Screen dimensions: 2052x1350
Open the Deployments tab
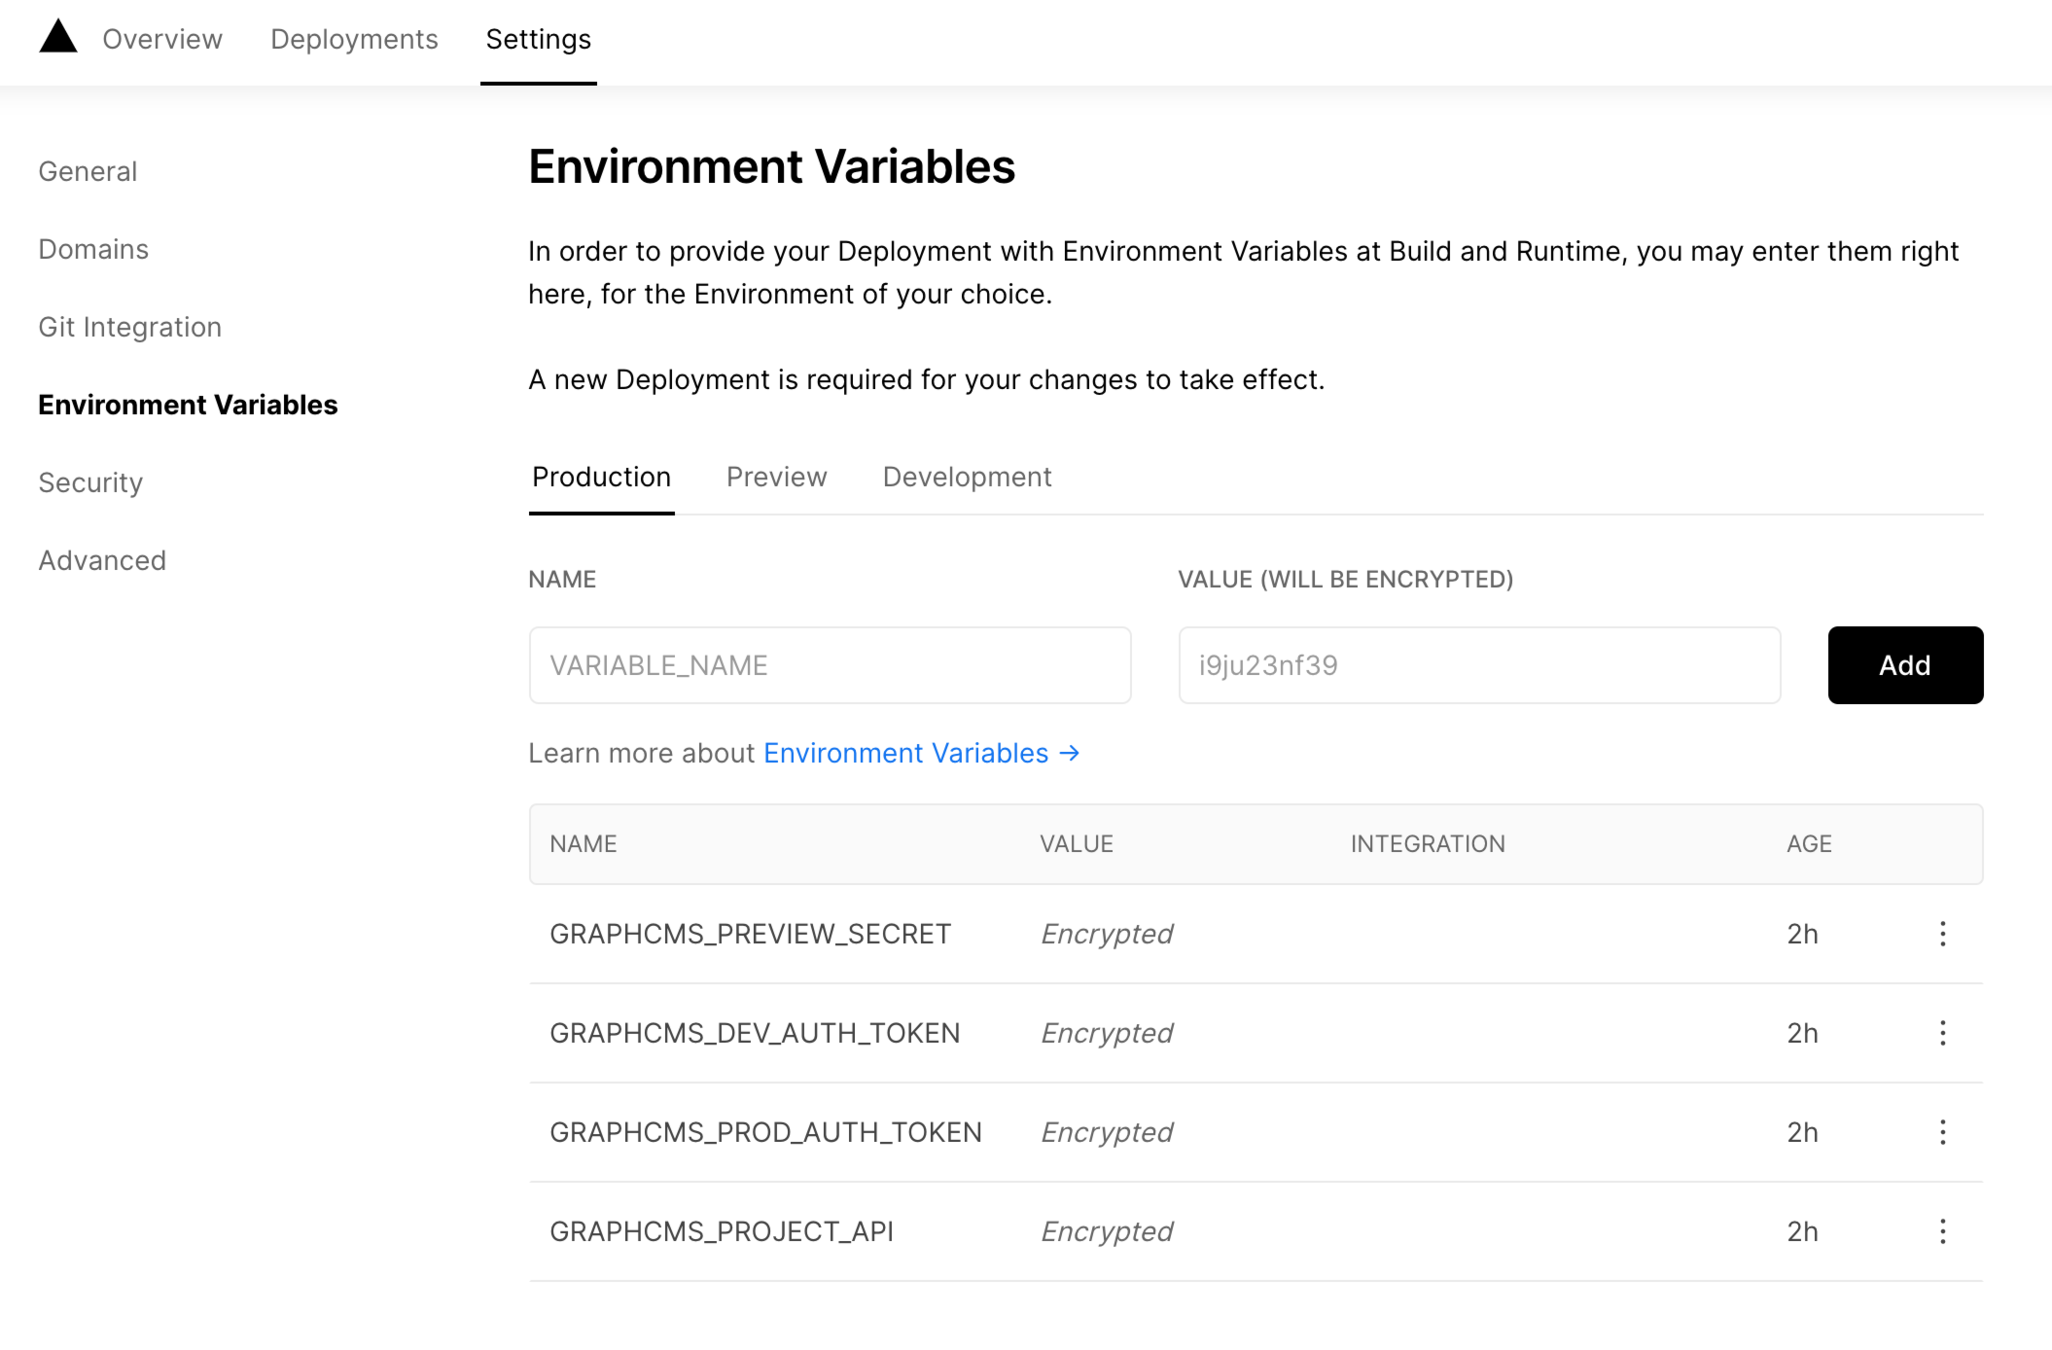(x=354, y=39)
